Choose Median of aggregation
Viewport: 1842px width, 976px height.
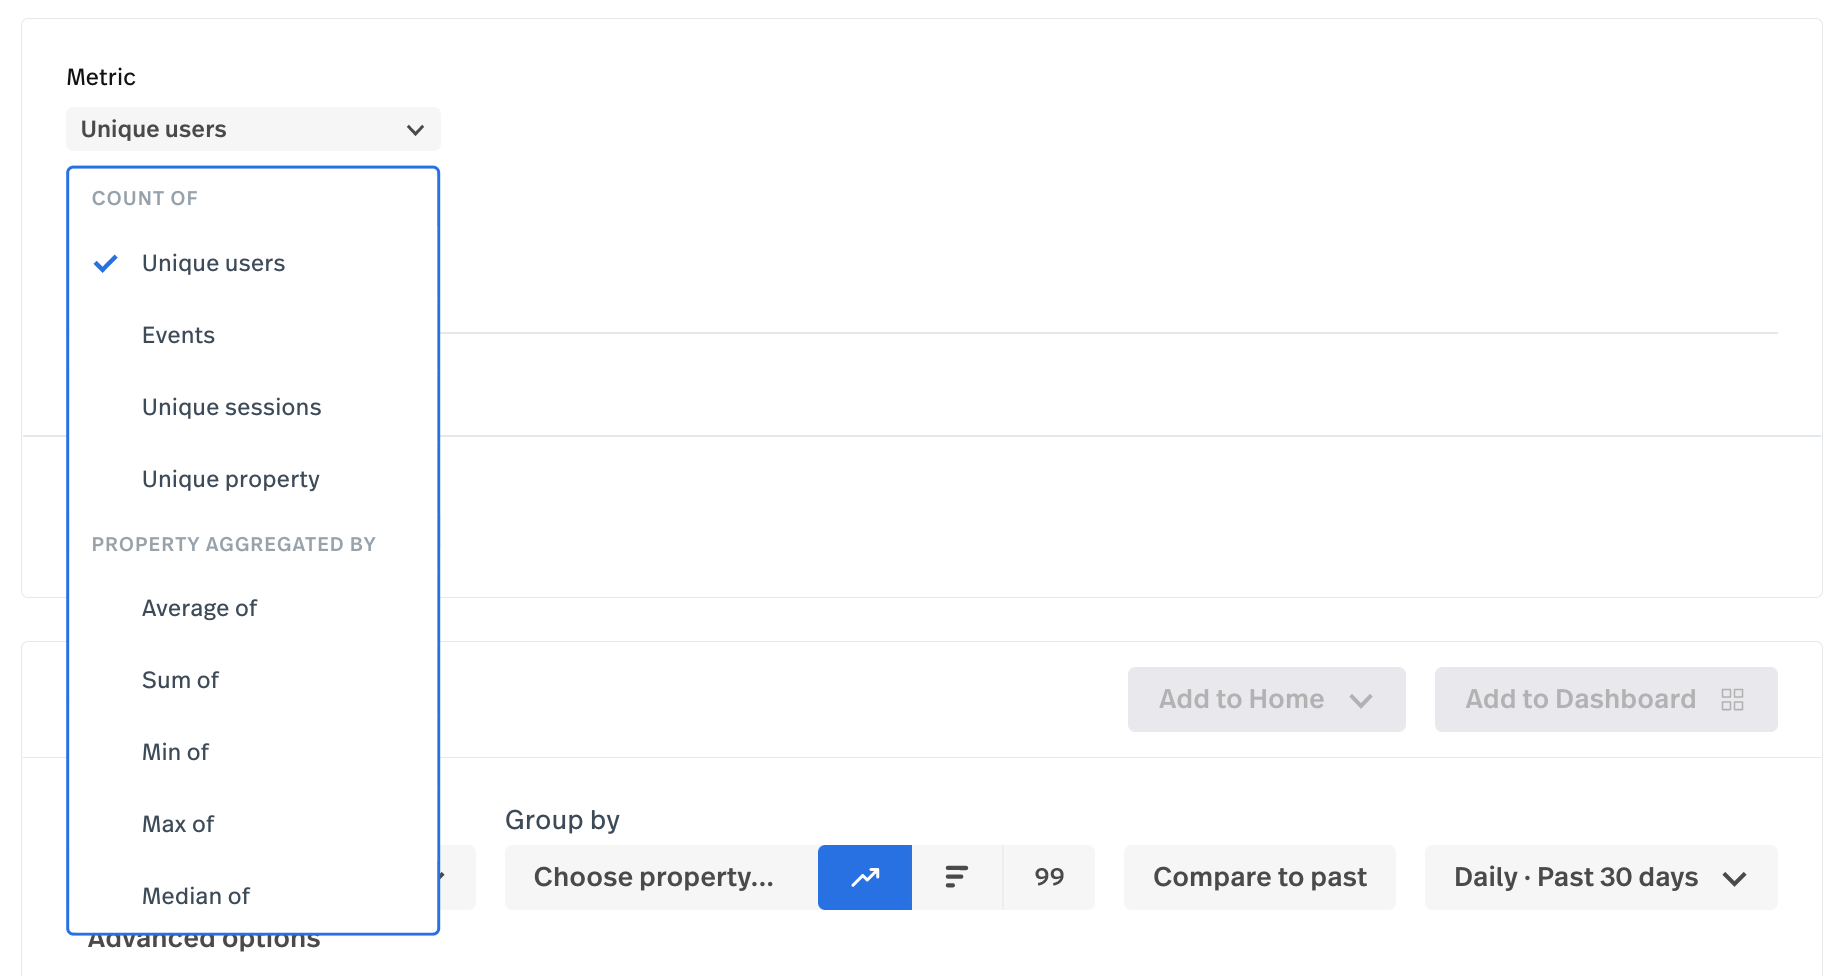click(253, 896)
